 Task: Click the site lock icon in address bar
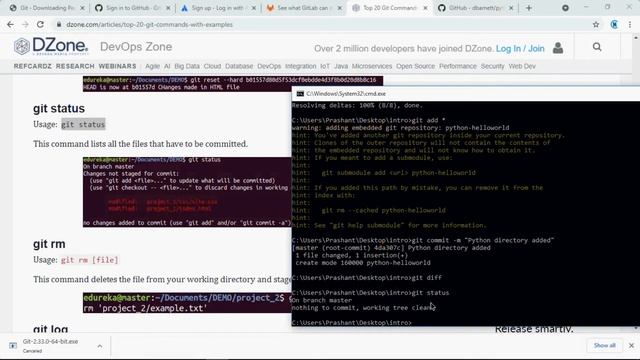59,24
